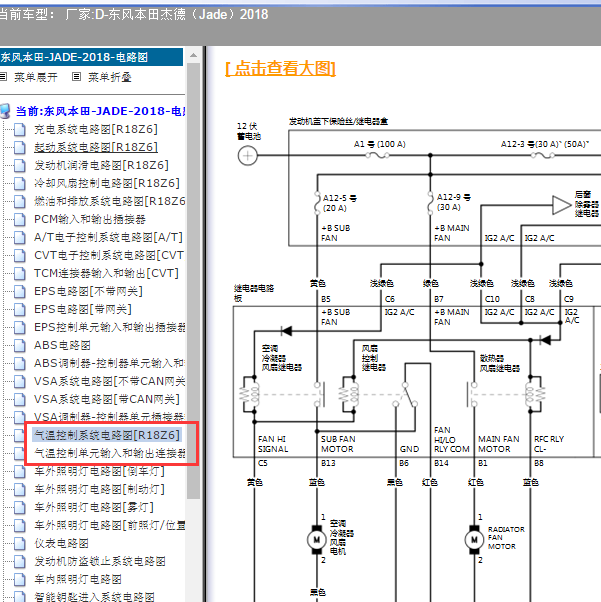Open 起动系统电路图[R18Z6] diagram
This screenshot has height=602, width=601.
(95, 147)
